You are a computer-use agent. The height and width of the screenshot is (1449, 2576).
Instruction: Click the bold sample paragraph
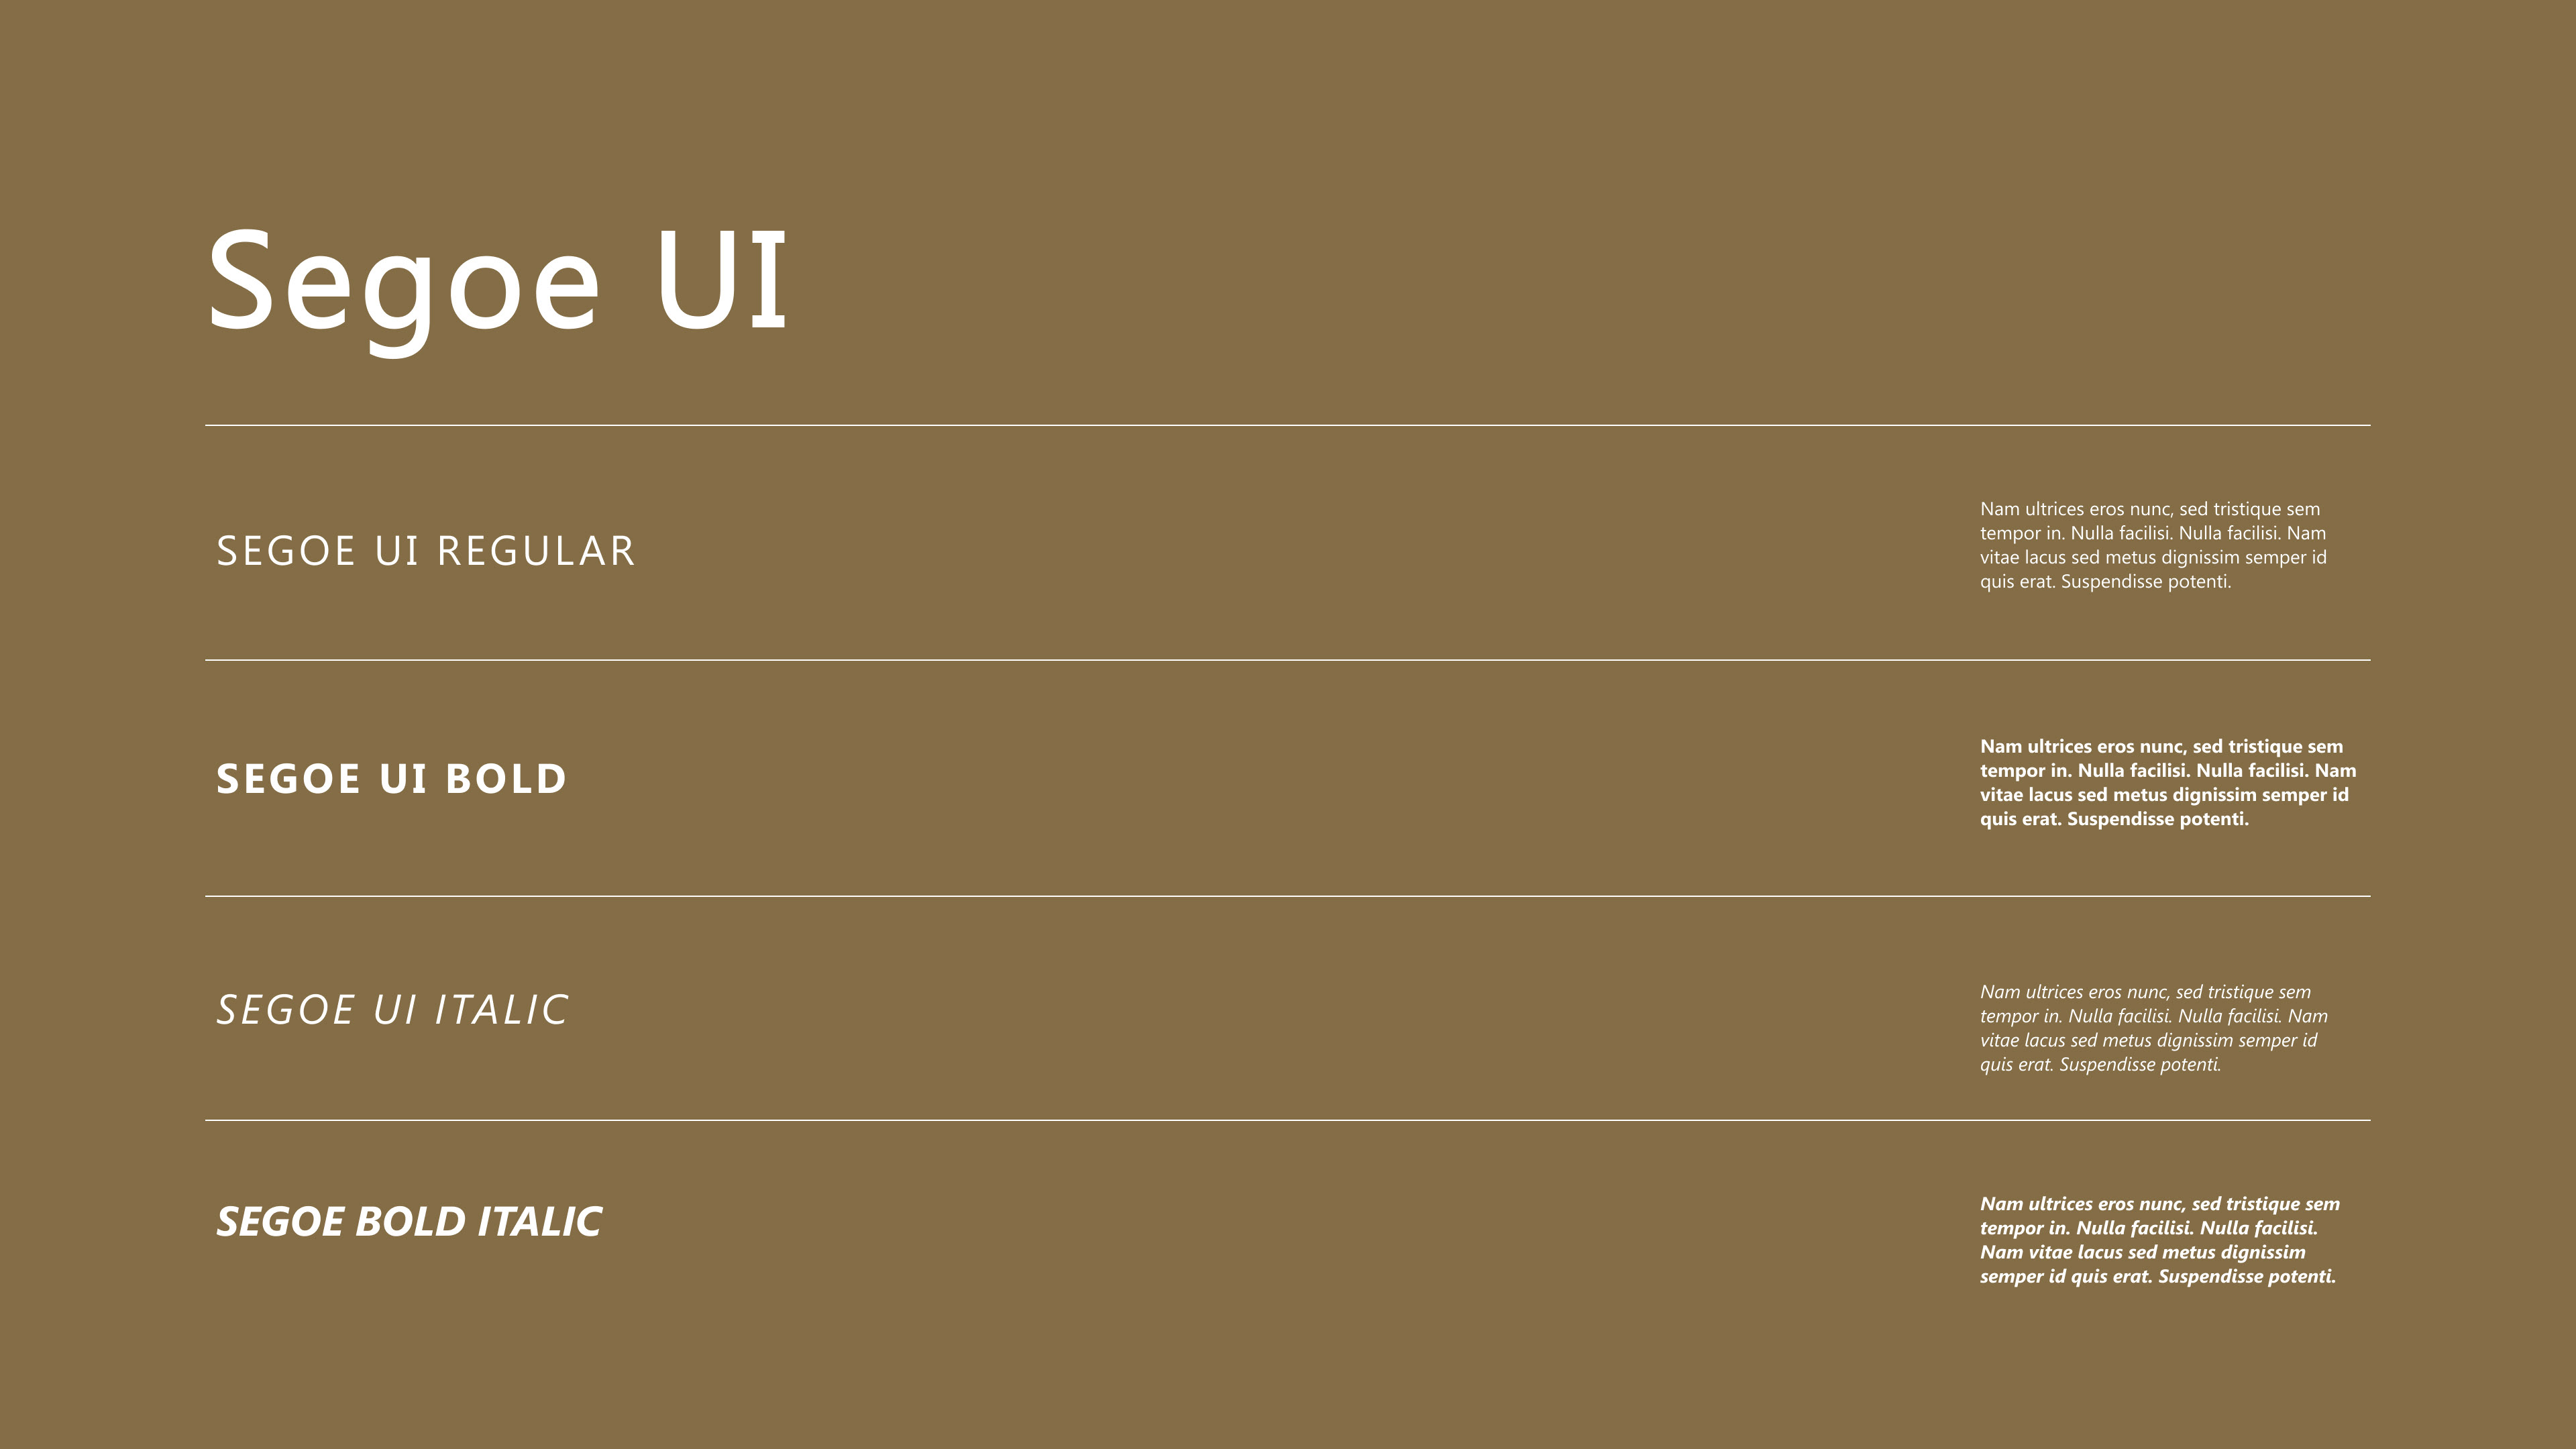2168,783
